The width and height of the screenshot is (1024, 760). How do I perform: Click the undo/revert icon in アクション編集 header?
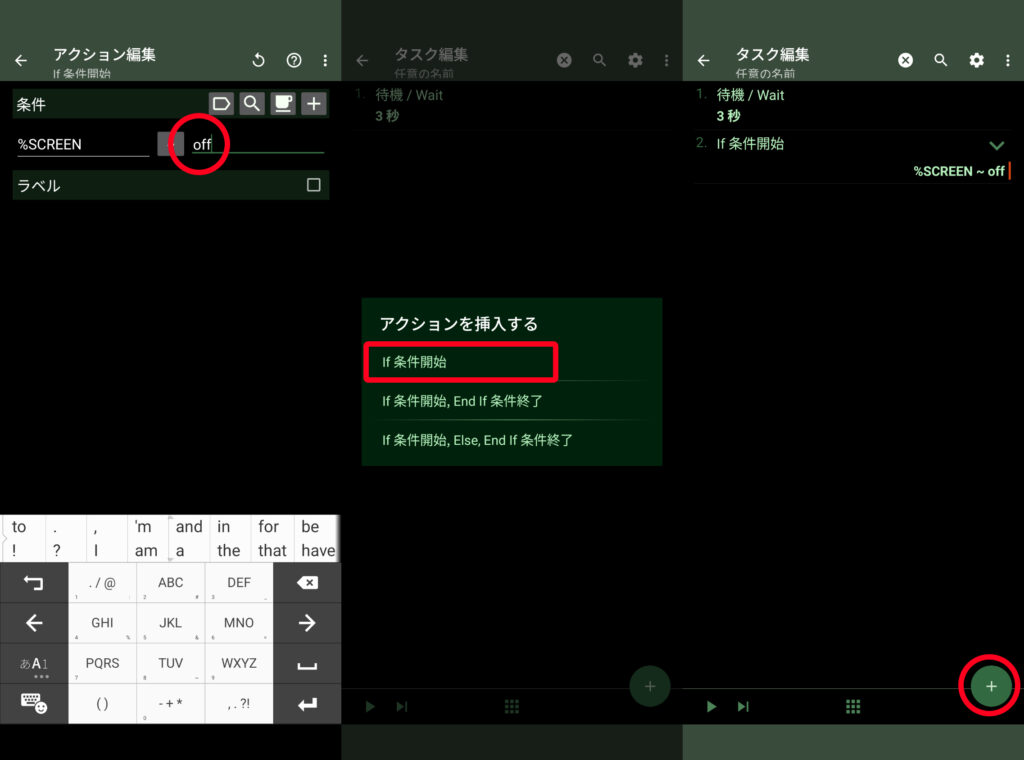point(258,61)
